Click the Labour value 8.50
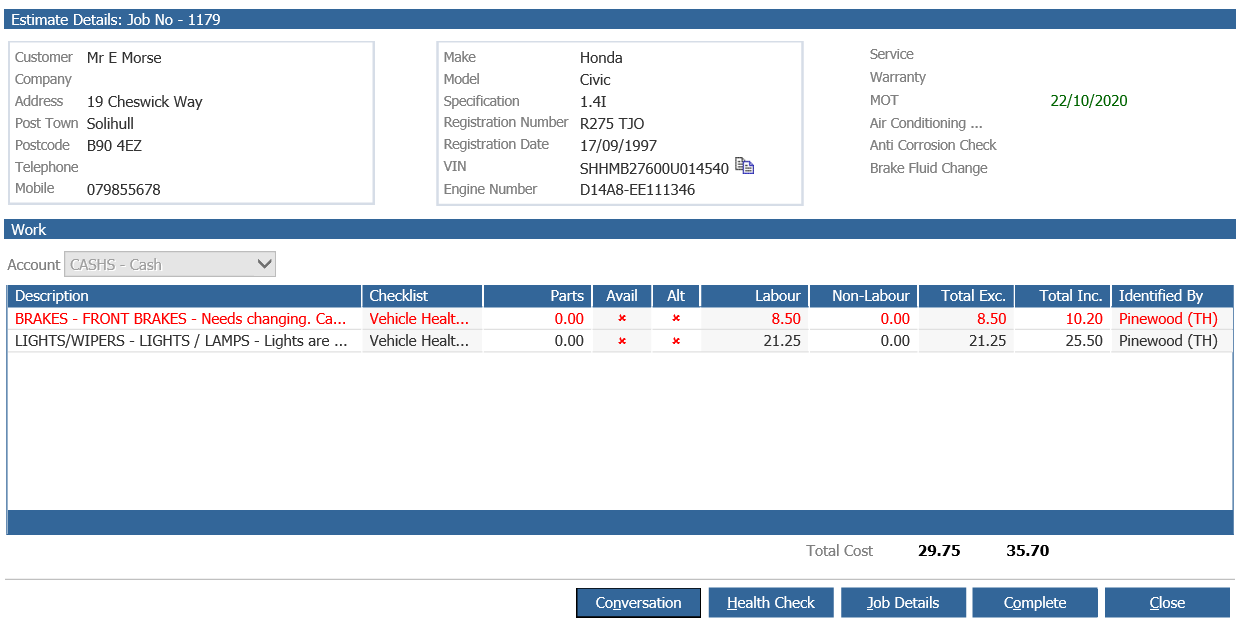This screenshot has width=1239, height=624. [786, 319]
